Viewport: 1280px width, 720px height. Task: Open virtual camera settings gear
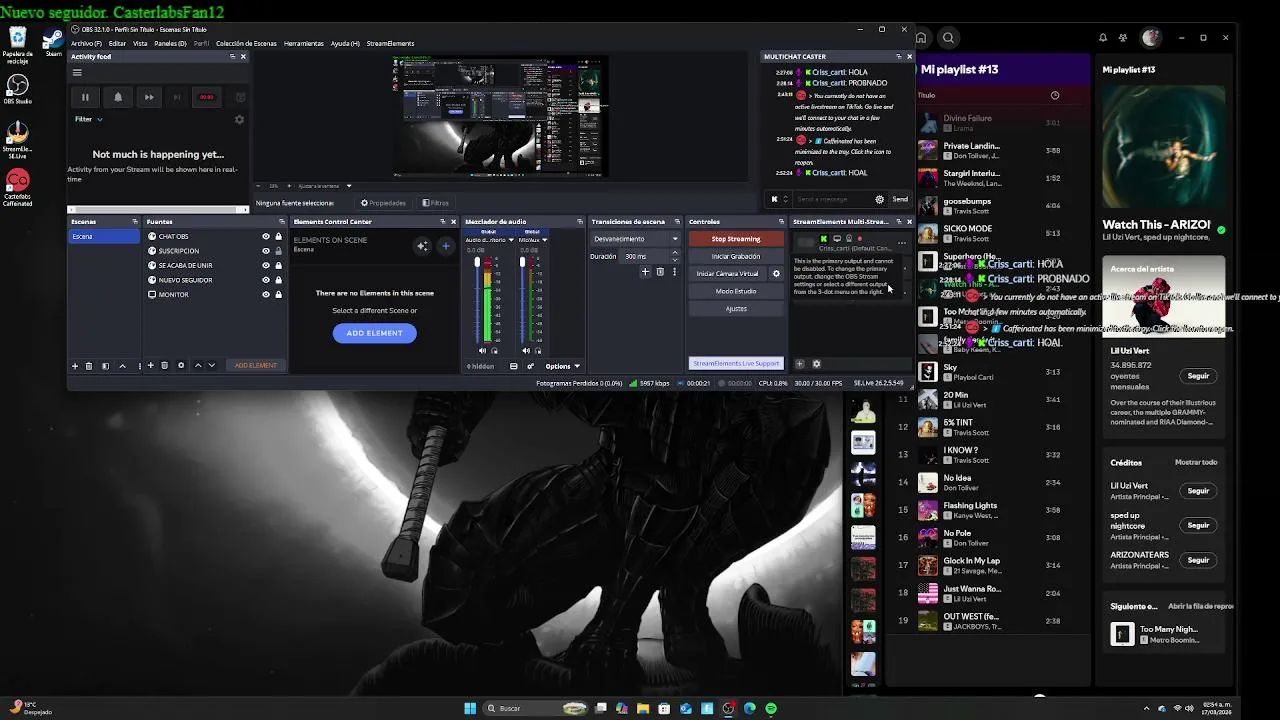(776, 274)
